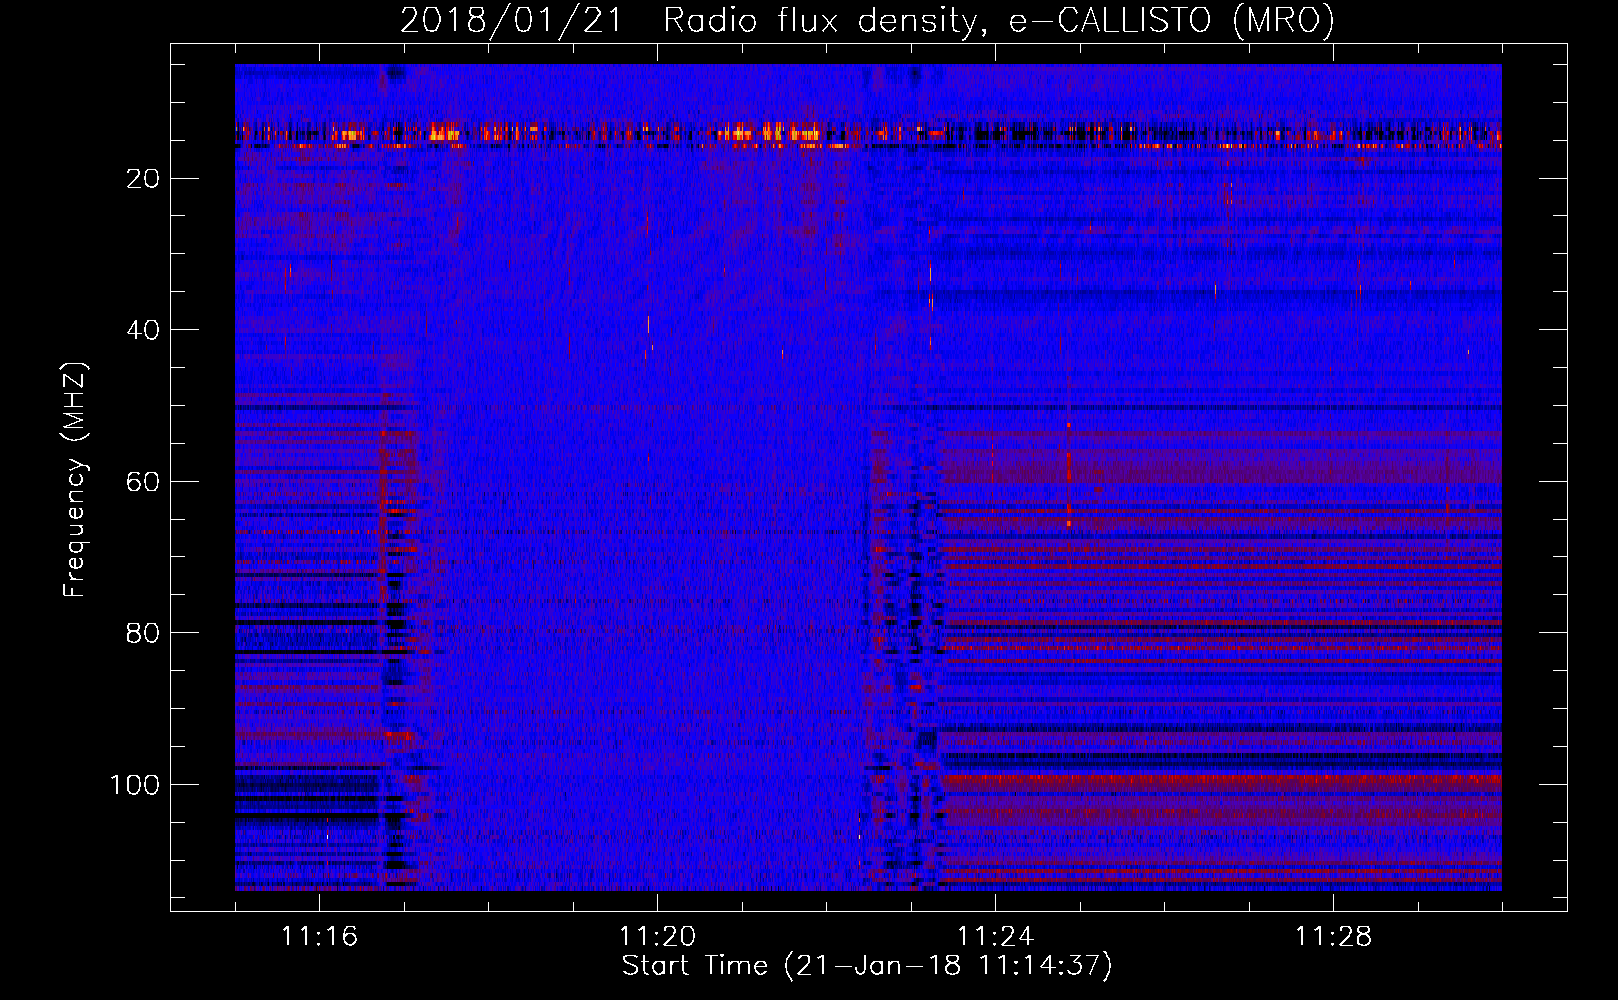Click the 11:16 time tick label
1618x1000 pixels.
pyautogui.click(x=319, y=937)
